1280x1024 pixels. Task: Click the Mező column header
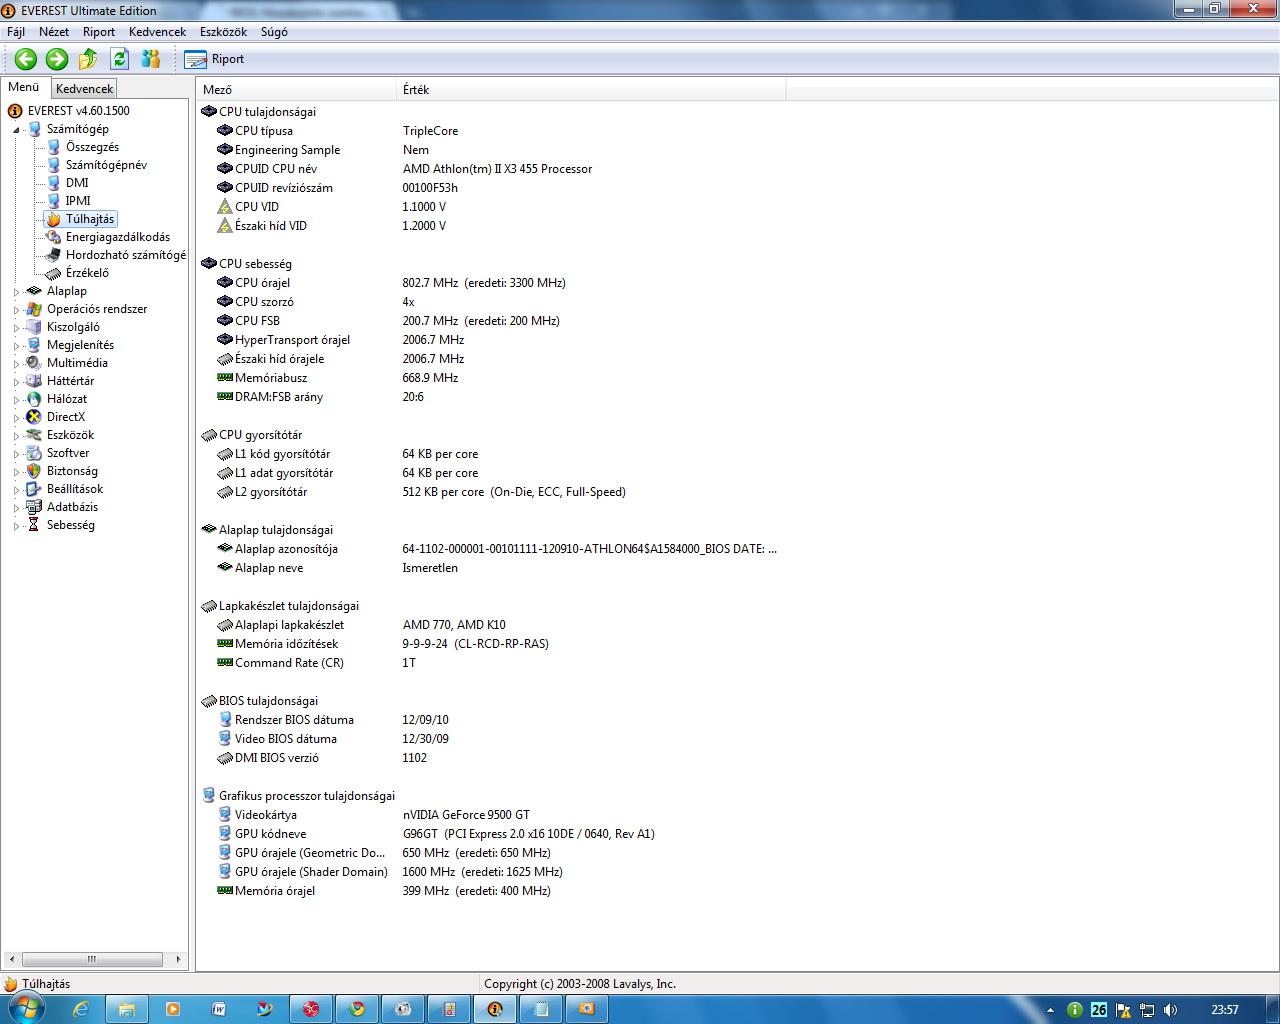tap(296, 90)
